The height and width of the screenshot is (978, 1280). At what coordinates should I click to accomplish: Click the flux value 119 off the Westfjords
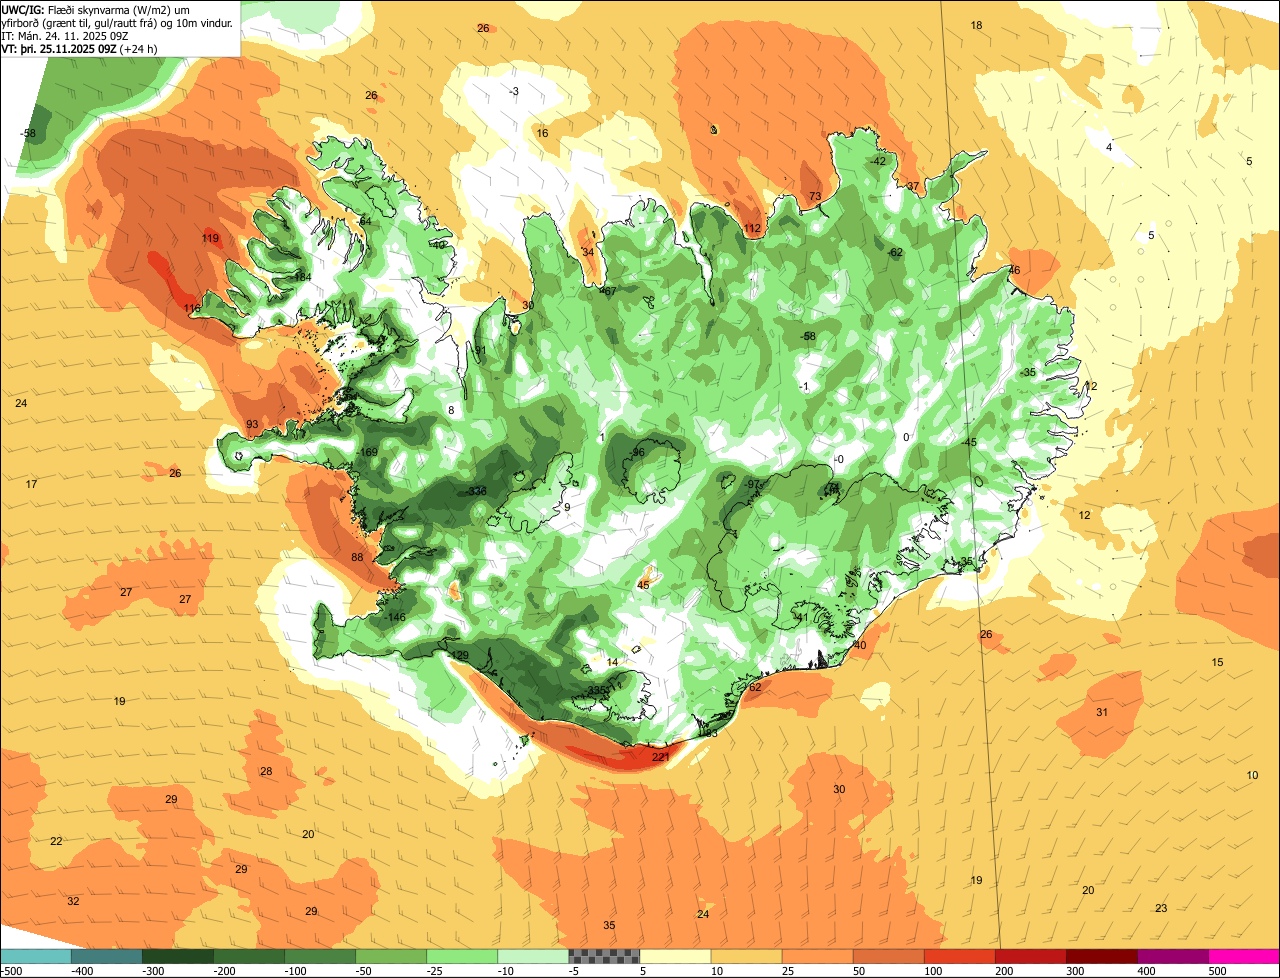point(210,238)
